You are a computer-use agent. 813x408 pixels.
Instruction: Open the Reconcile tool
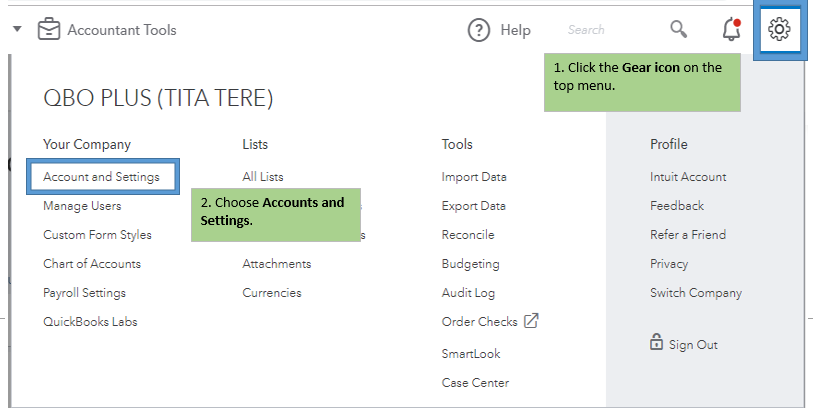click(x=468, y=235)
